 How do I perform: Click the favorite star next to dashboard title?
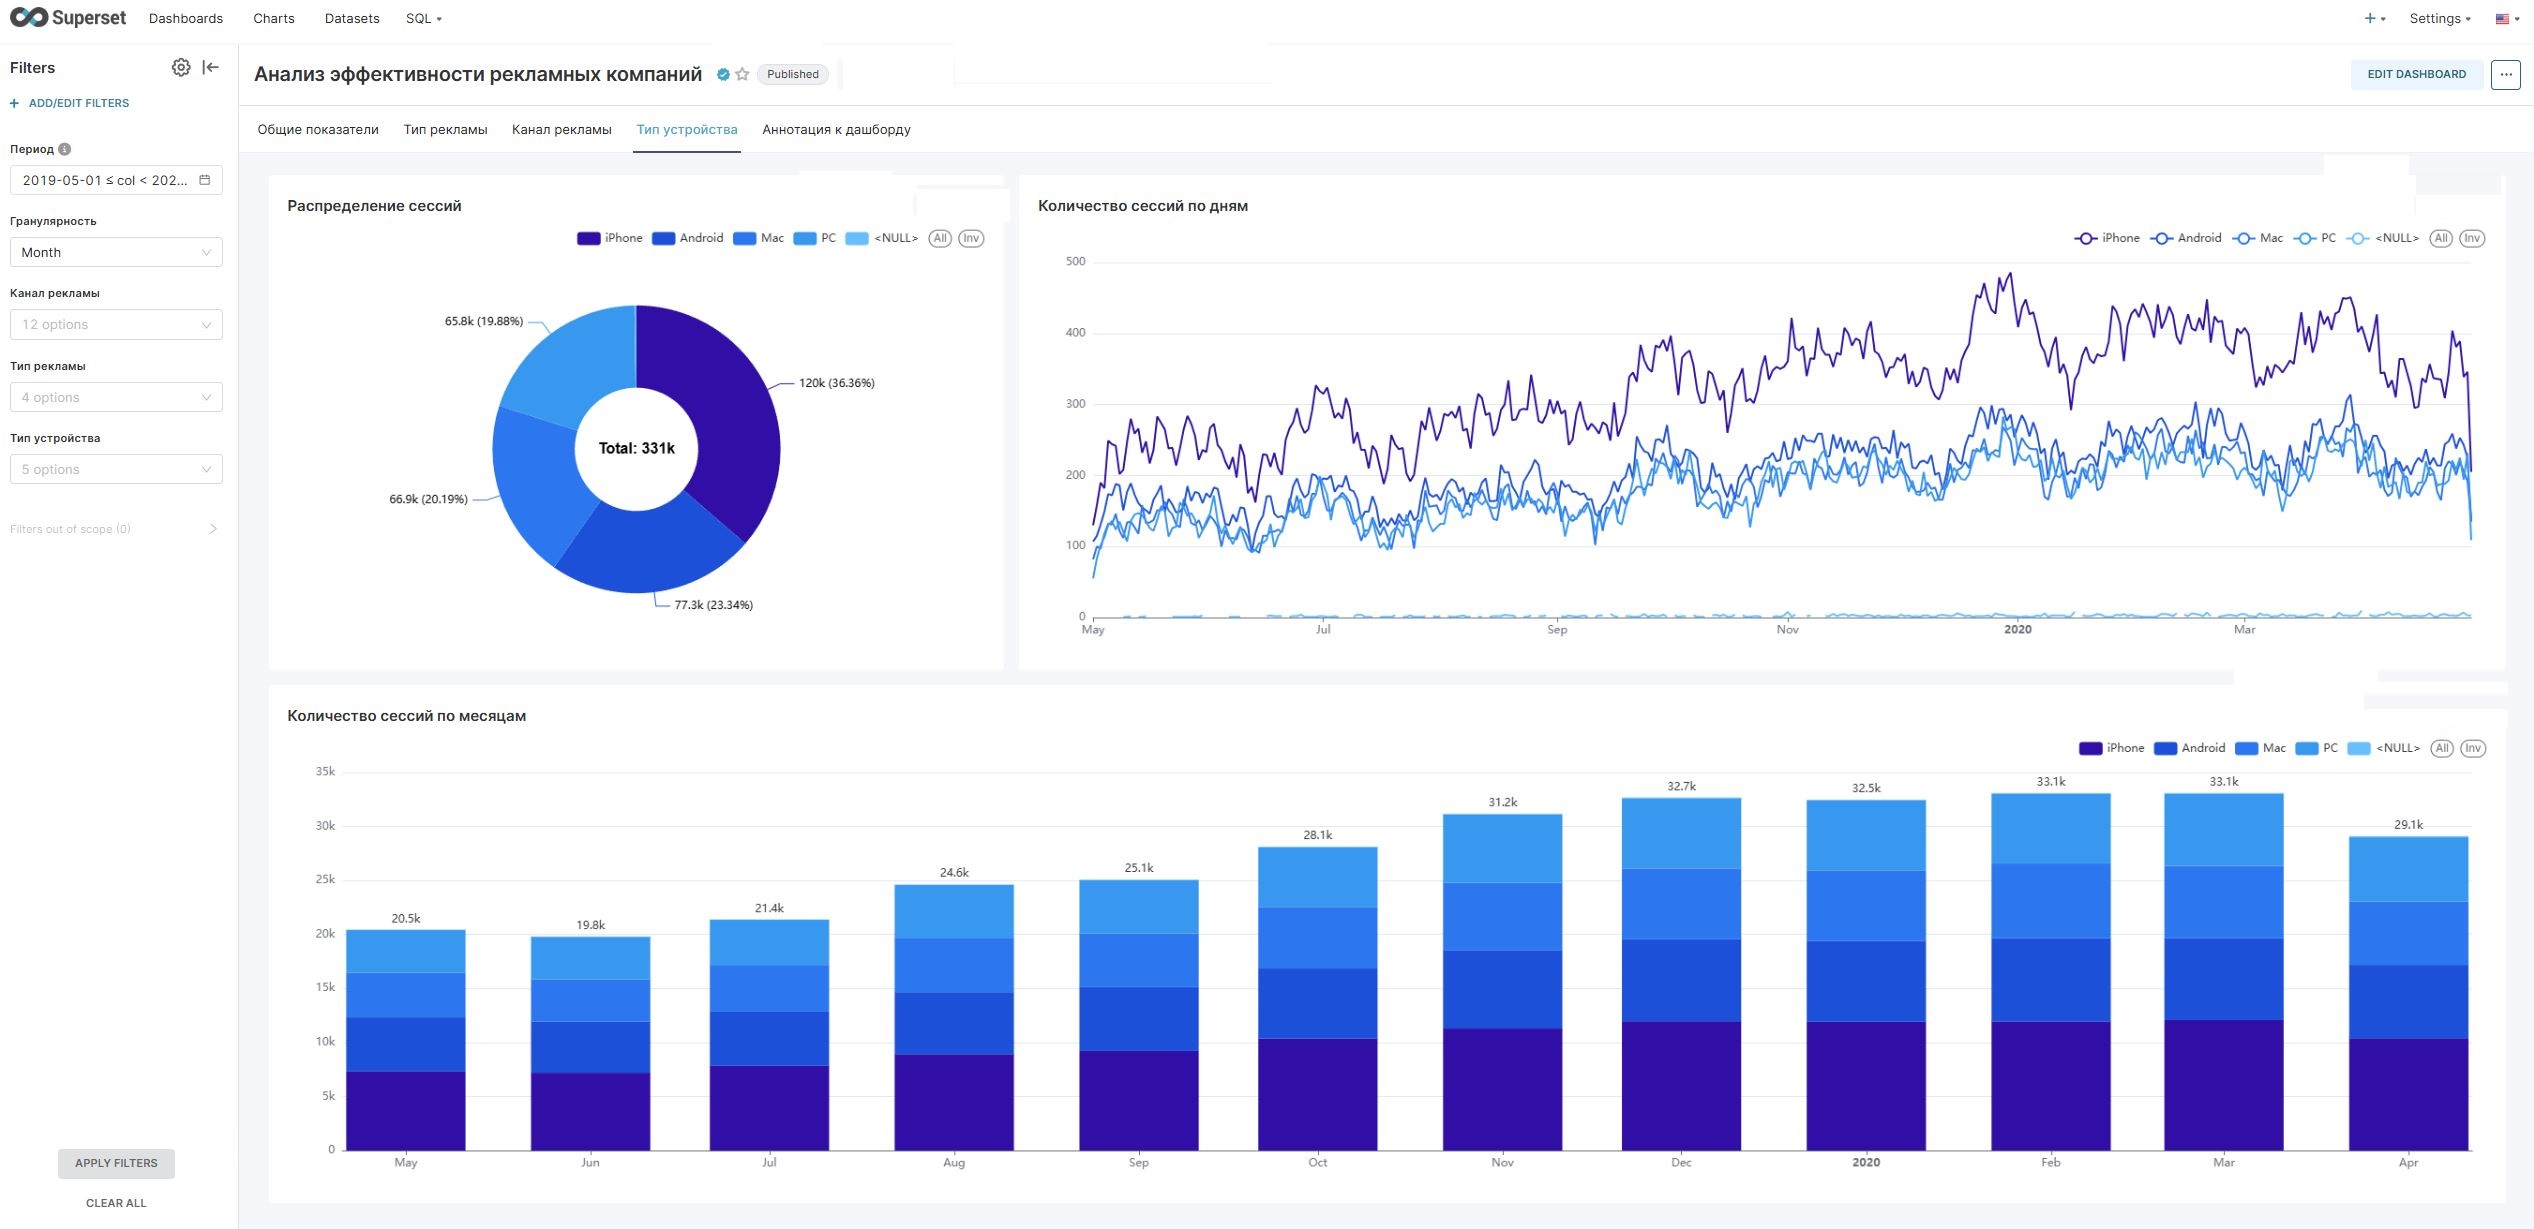point(742,74)
